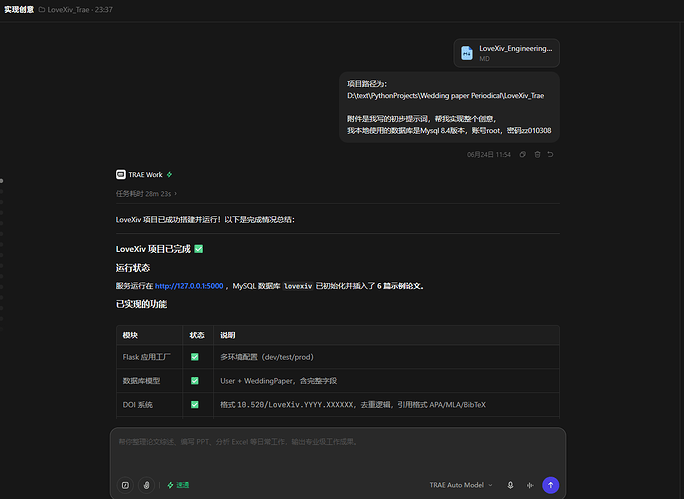Image resolution: width=684 pixels, height=499 pixels.
Task: Click the green check in DOI 系统 row
Action: tap(195, 405)
